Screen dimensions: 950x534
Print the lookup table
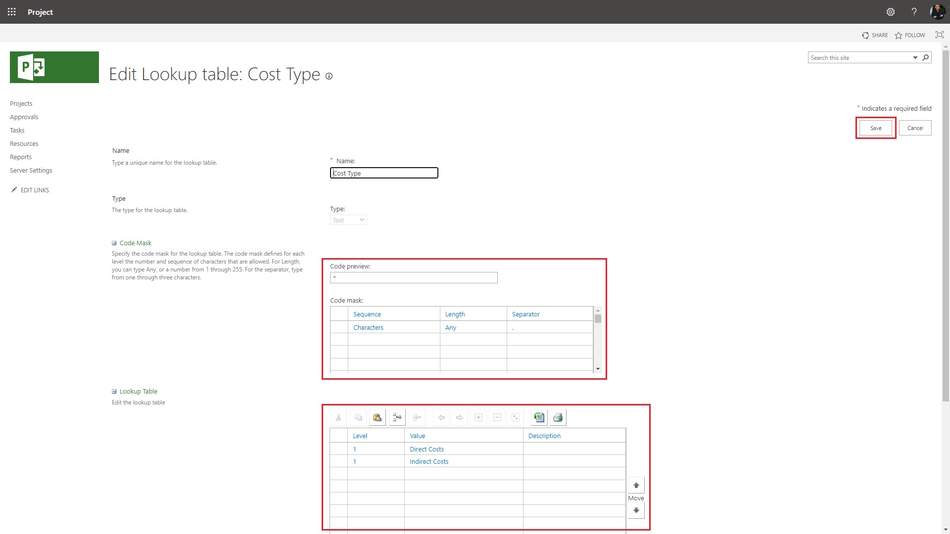tap(558, 417)
